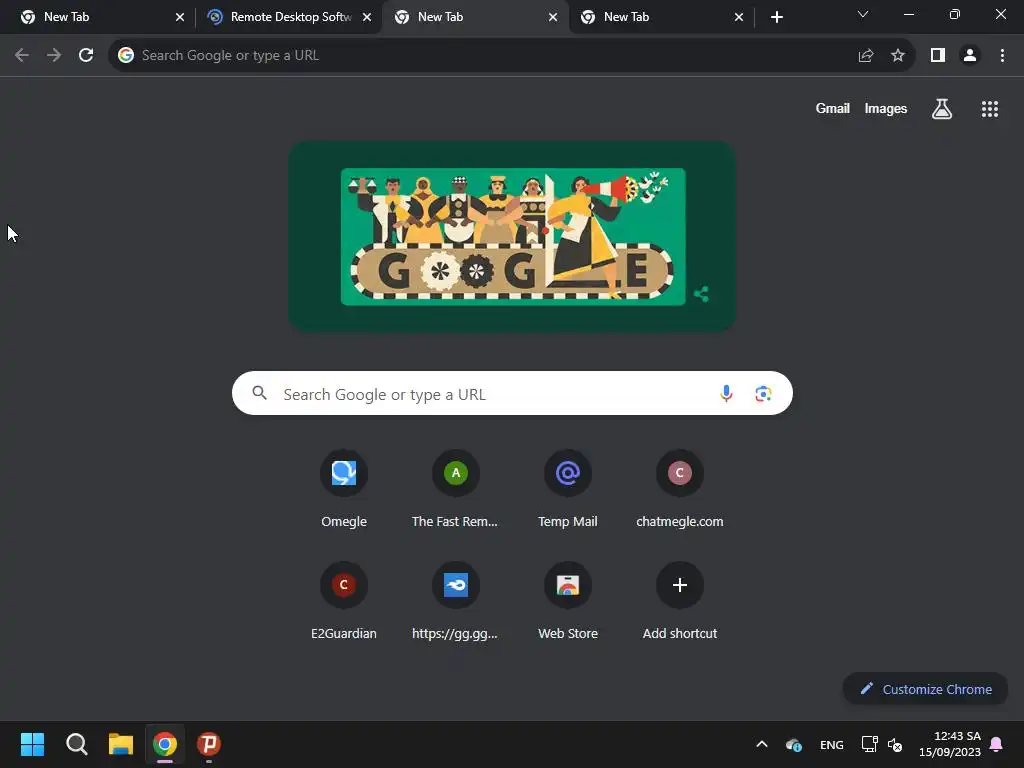
Task: Share this page from the address bar
Action: coord(866,56)
